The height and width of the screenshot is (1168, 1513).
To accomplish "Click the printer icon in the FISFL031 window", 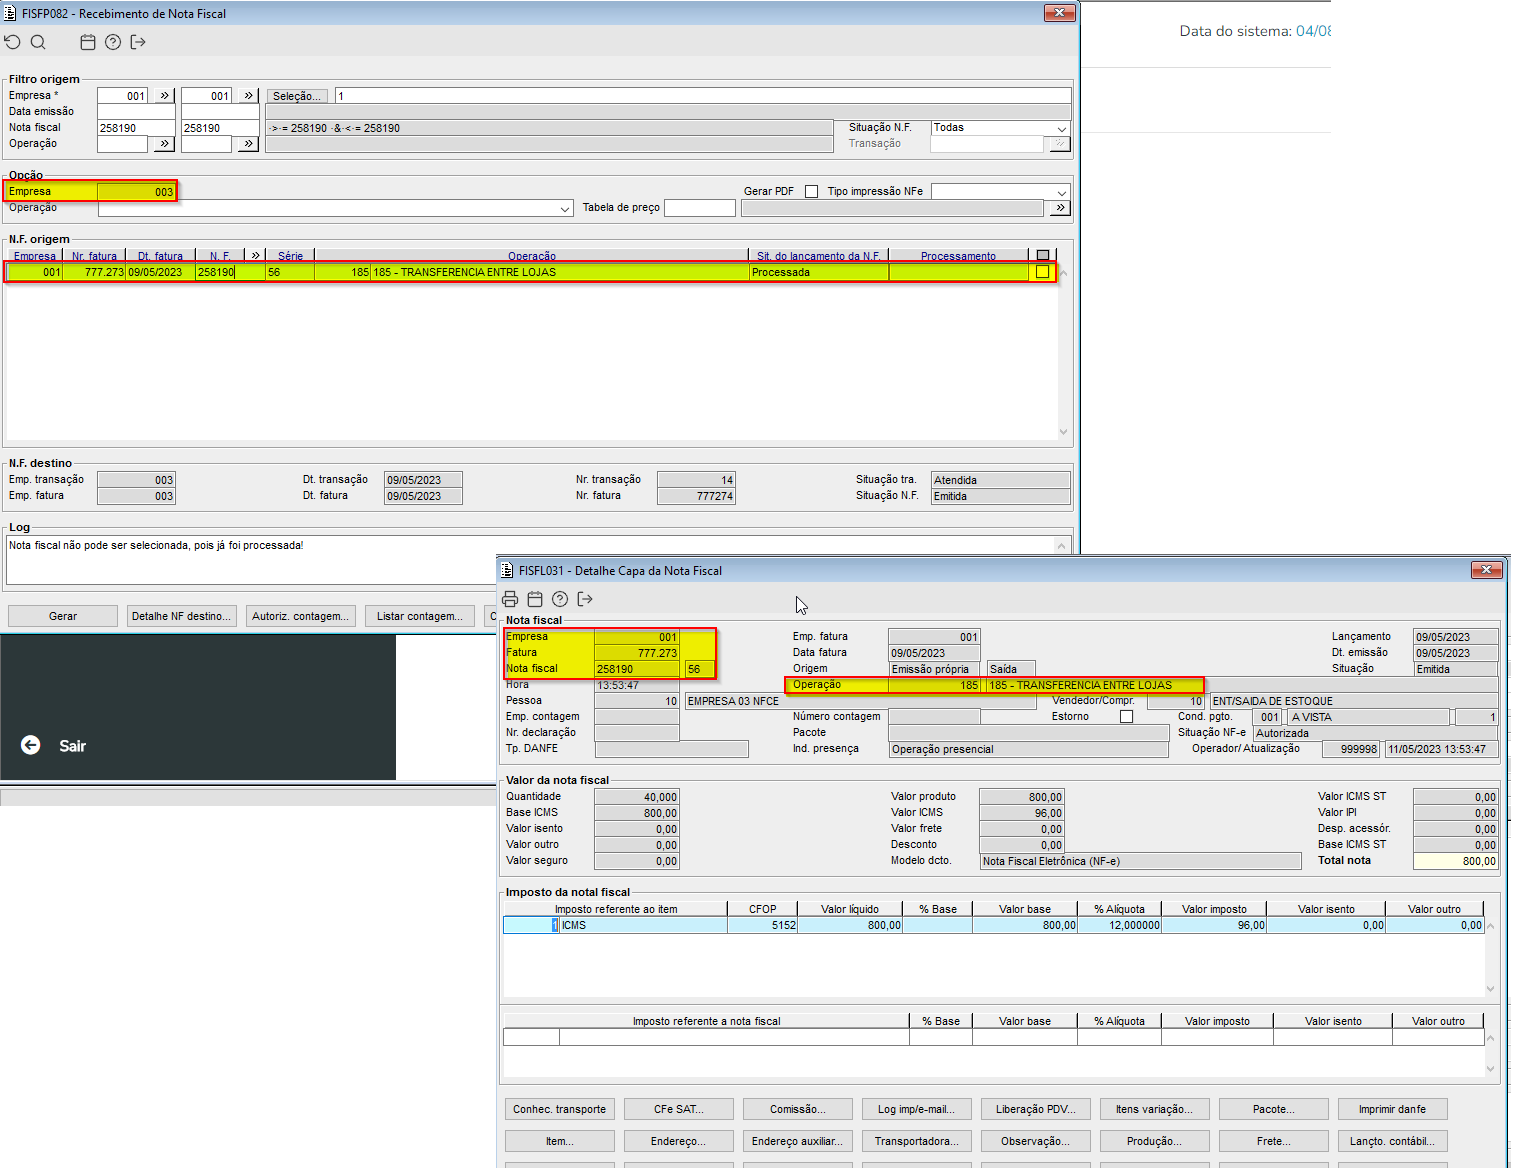I will 510,599.
